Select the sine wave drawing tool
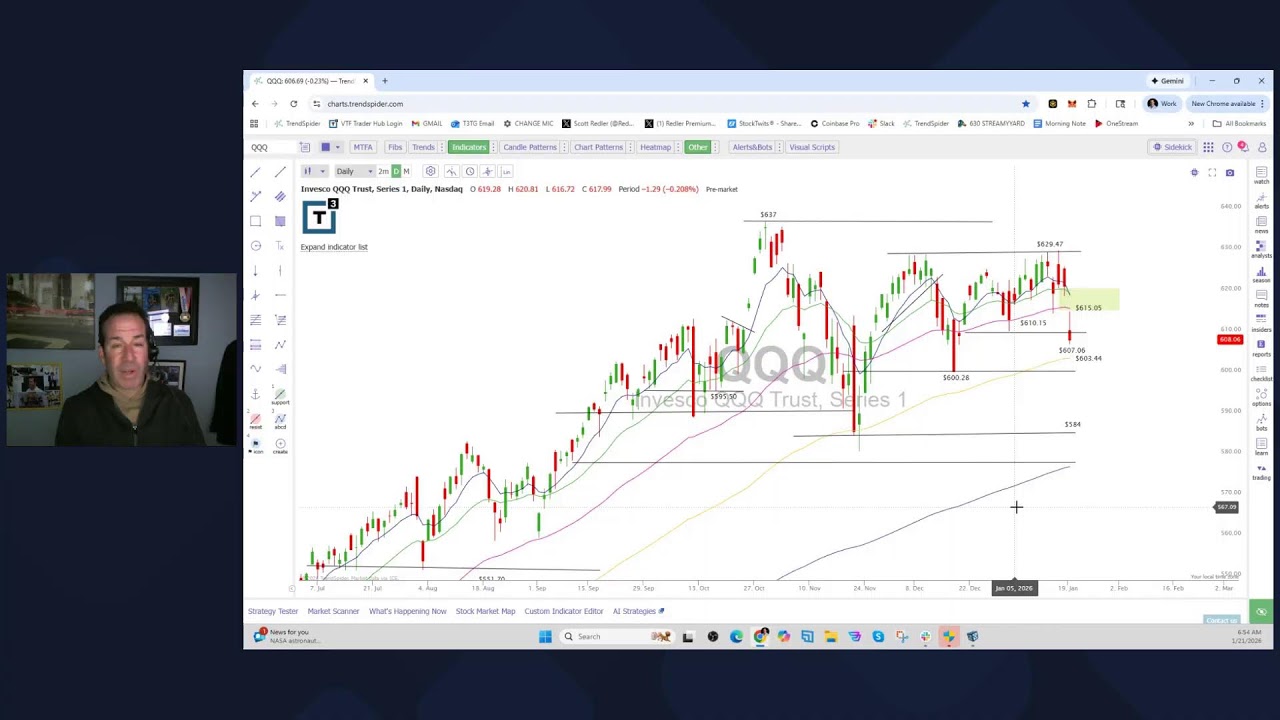Image resolution: width=1280 pixels, height=720 pixels. 255,369
